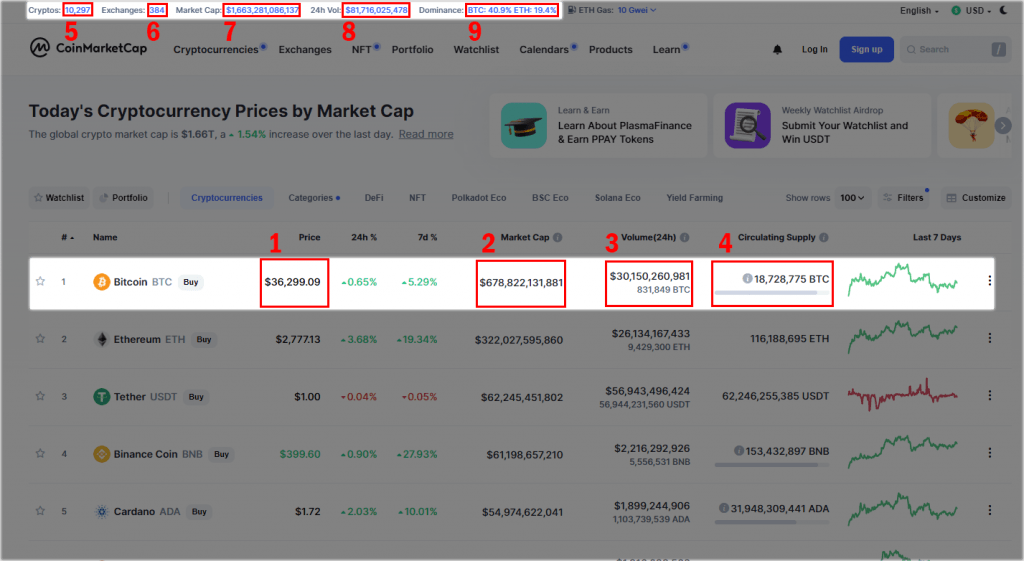Click the Watchlist star filter button

59,198
